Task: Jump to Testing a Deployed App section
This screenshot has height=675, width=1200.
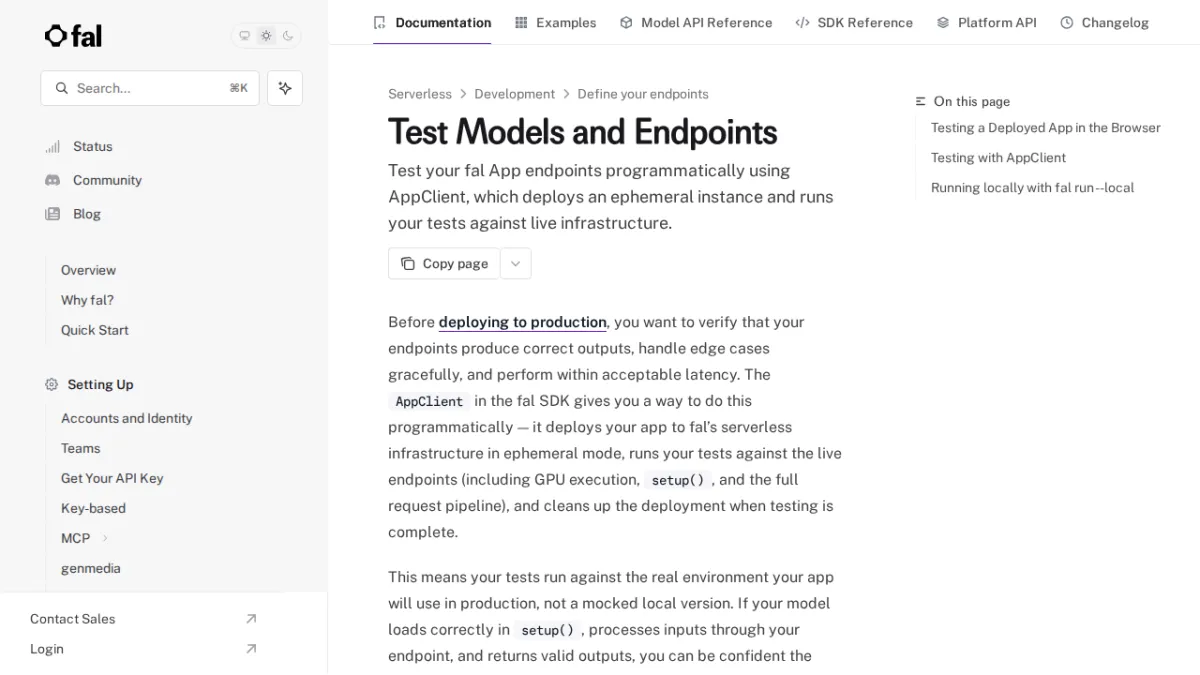Action: (x=1046, y=128)
